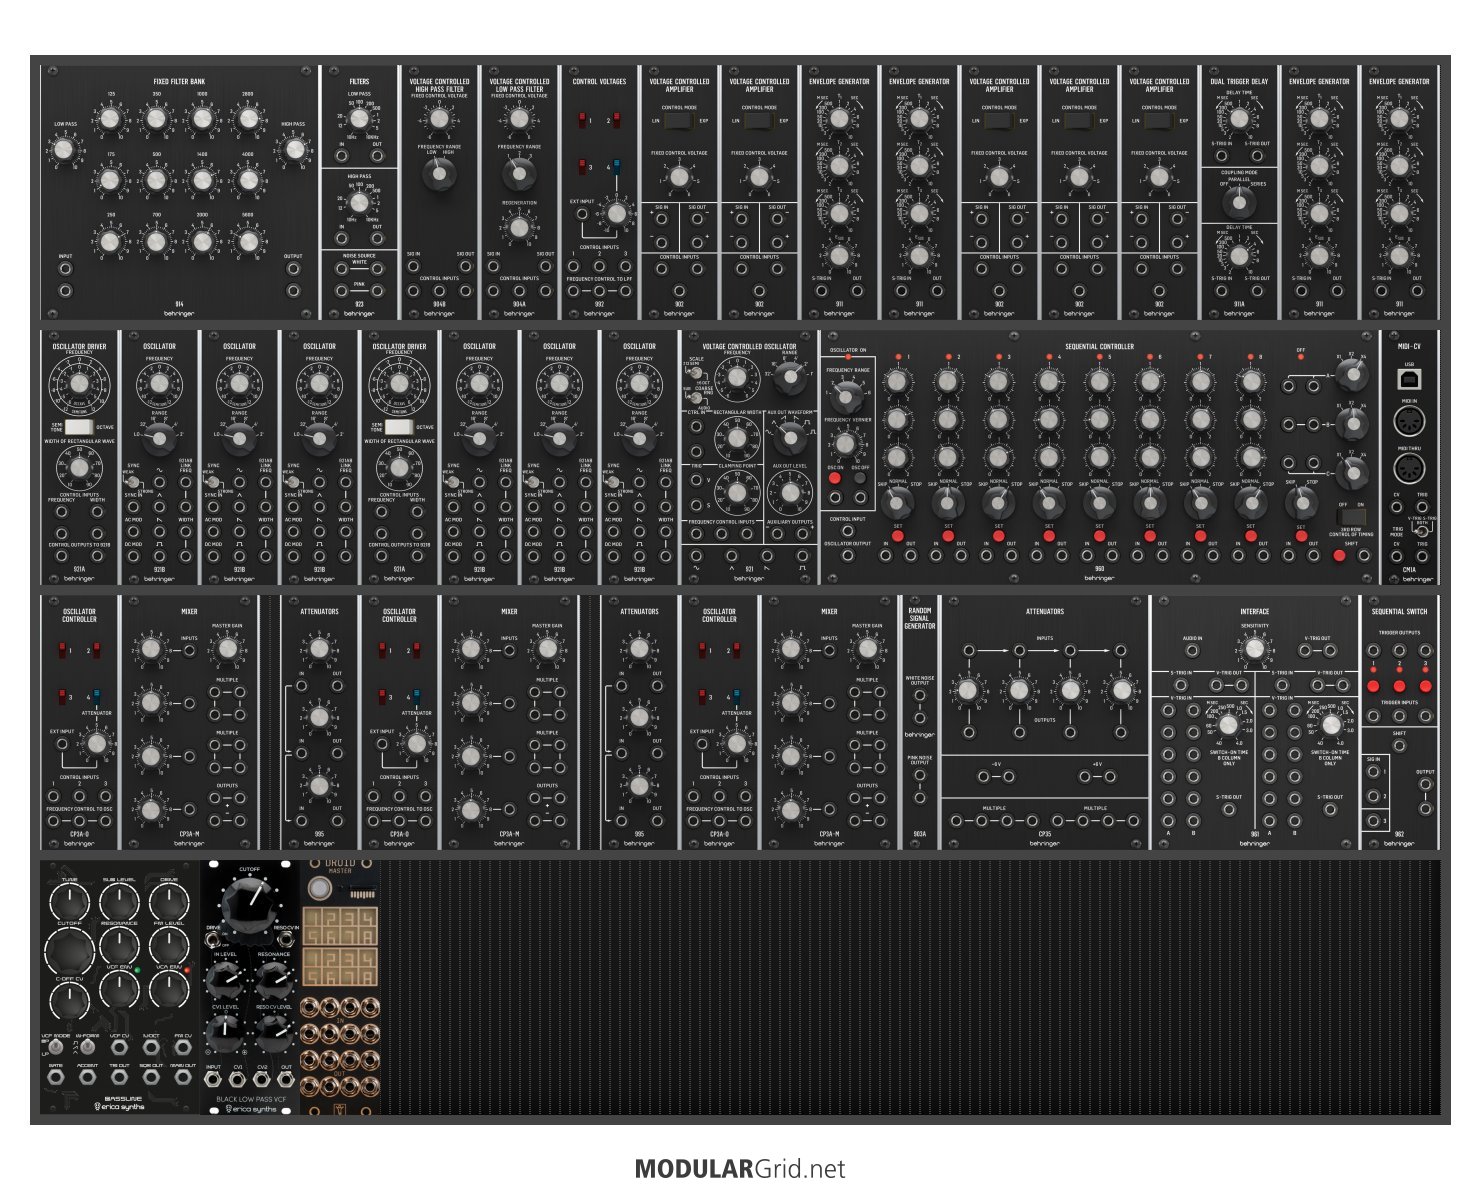Toggle switch 1 on Control Voltages 992 module
The height and width of the screenshot is (1190, 1481).
point(582,120)
